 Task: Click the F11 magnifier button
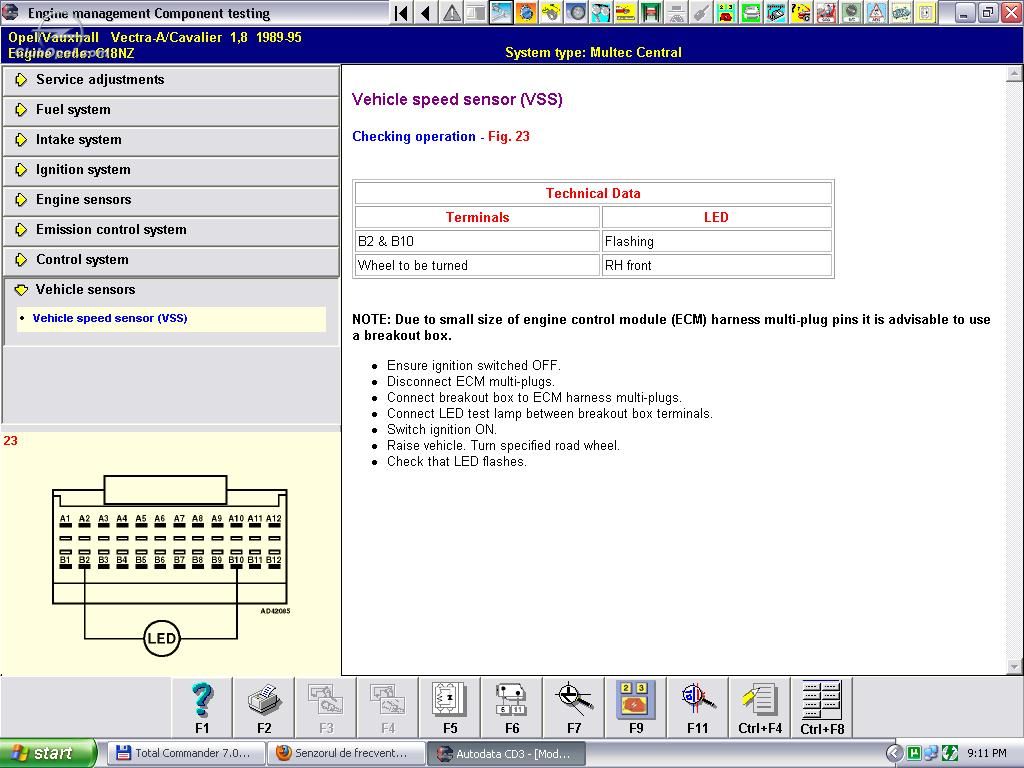coord(697,707)
